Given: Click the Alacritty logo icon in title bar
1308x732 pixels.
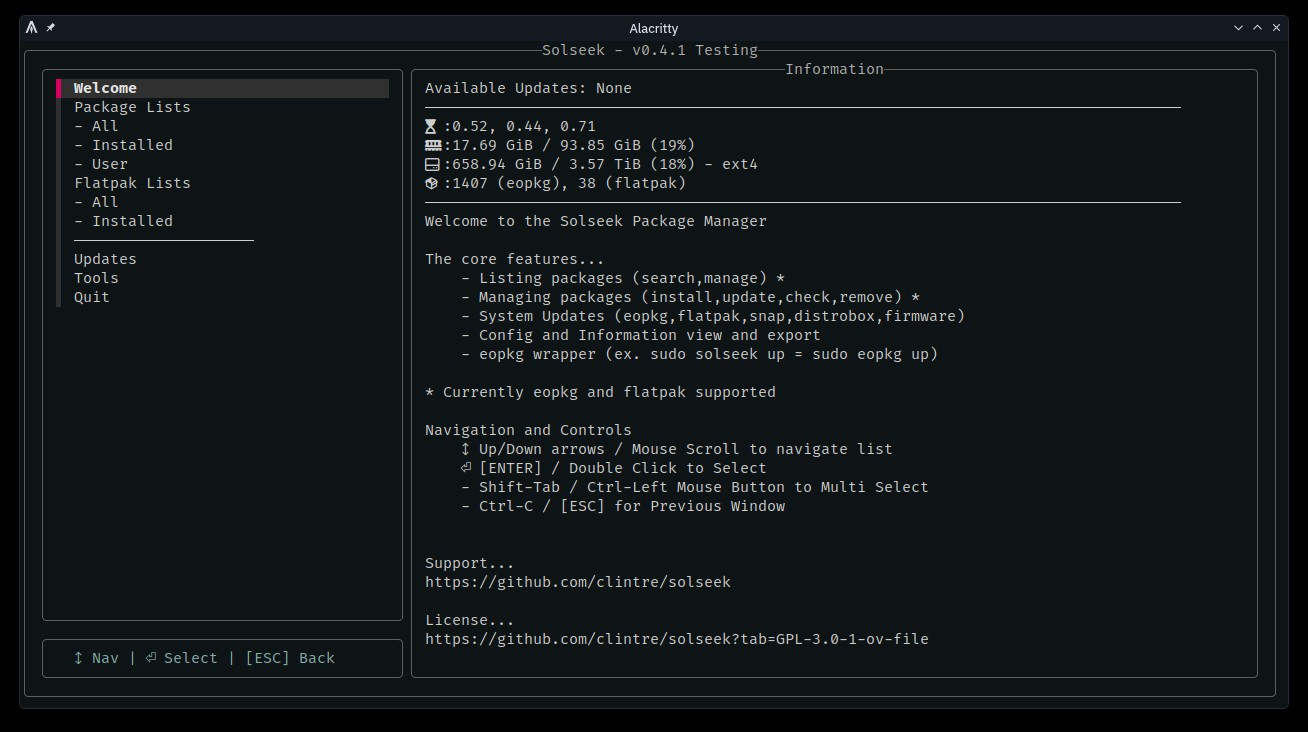Looking at the screenshot, I should pyautogui.click(x=32, y=28).
